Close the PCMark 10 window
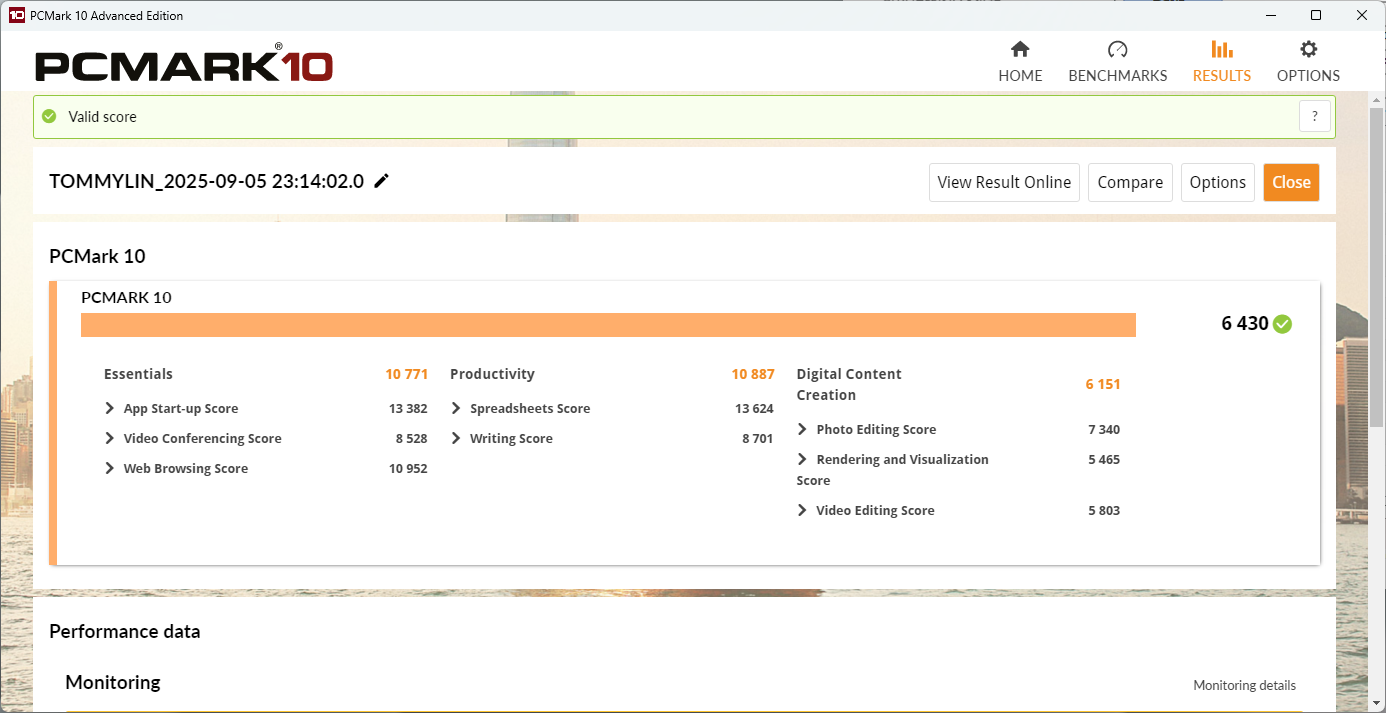 pyautogui.click(x=1362, y=15)
